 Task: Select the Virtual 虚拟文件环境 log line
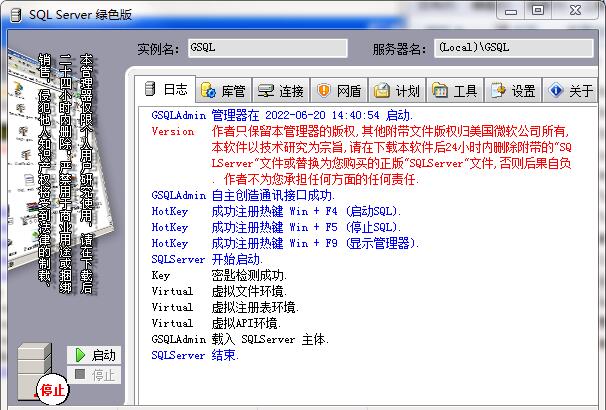(x=219, y=291)
